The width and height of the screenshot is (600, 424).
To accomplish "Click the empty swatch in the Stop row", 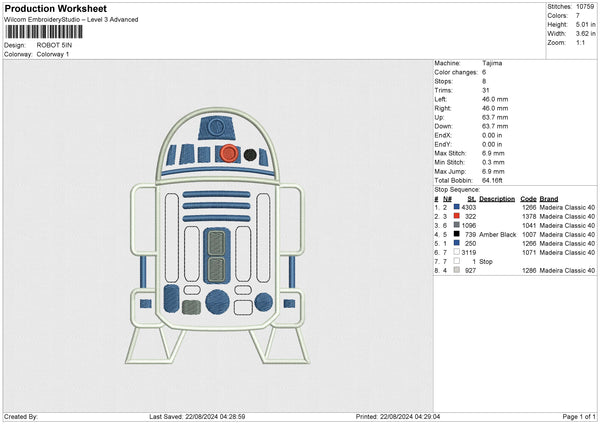I will 456,261.
